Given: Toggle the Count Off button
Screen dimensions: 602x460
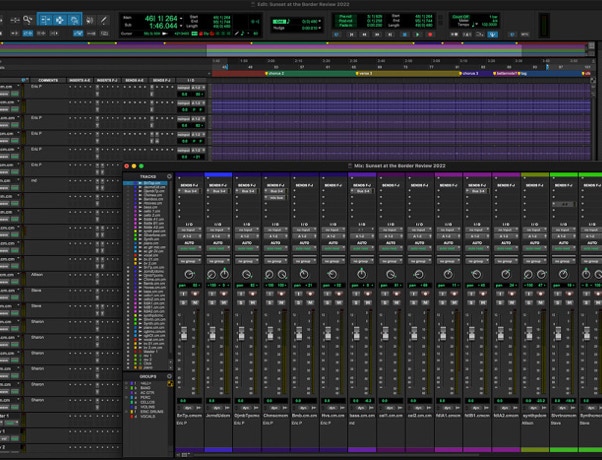Looking at the screenshot, I should 460,17.
